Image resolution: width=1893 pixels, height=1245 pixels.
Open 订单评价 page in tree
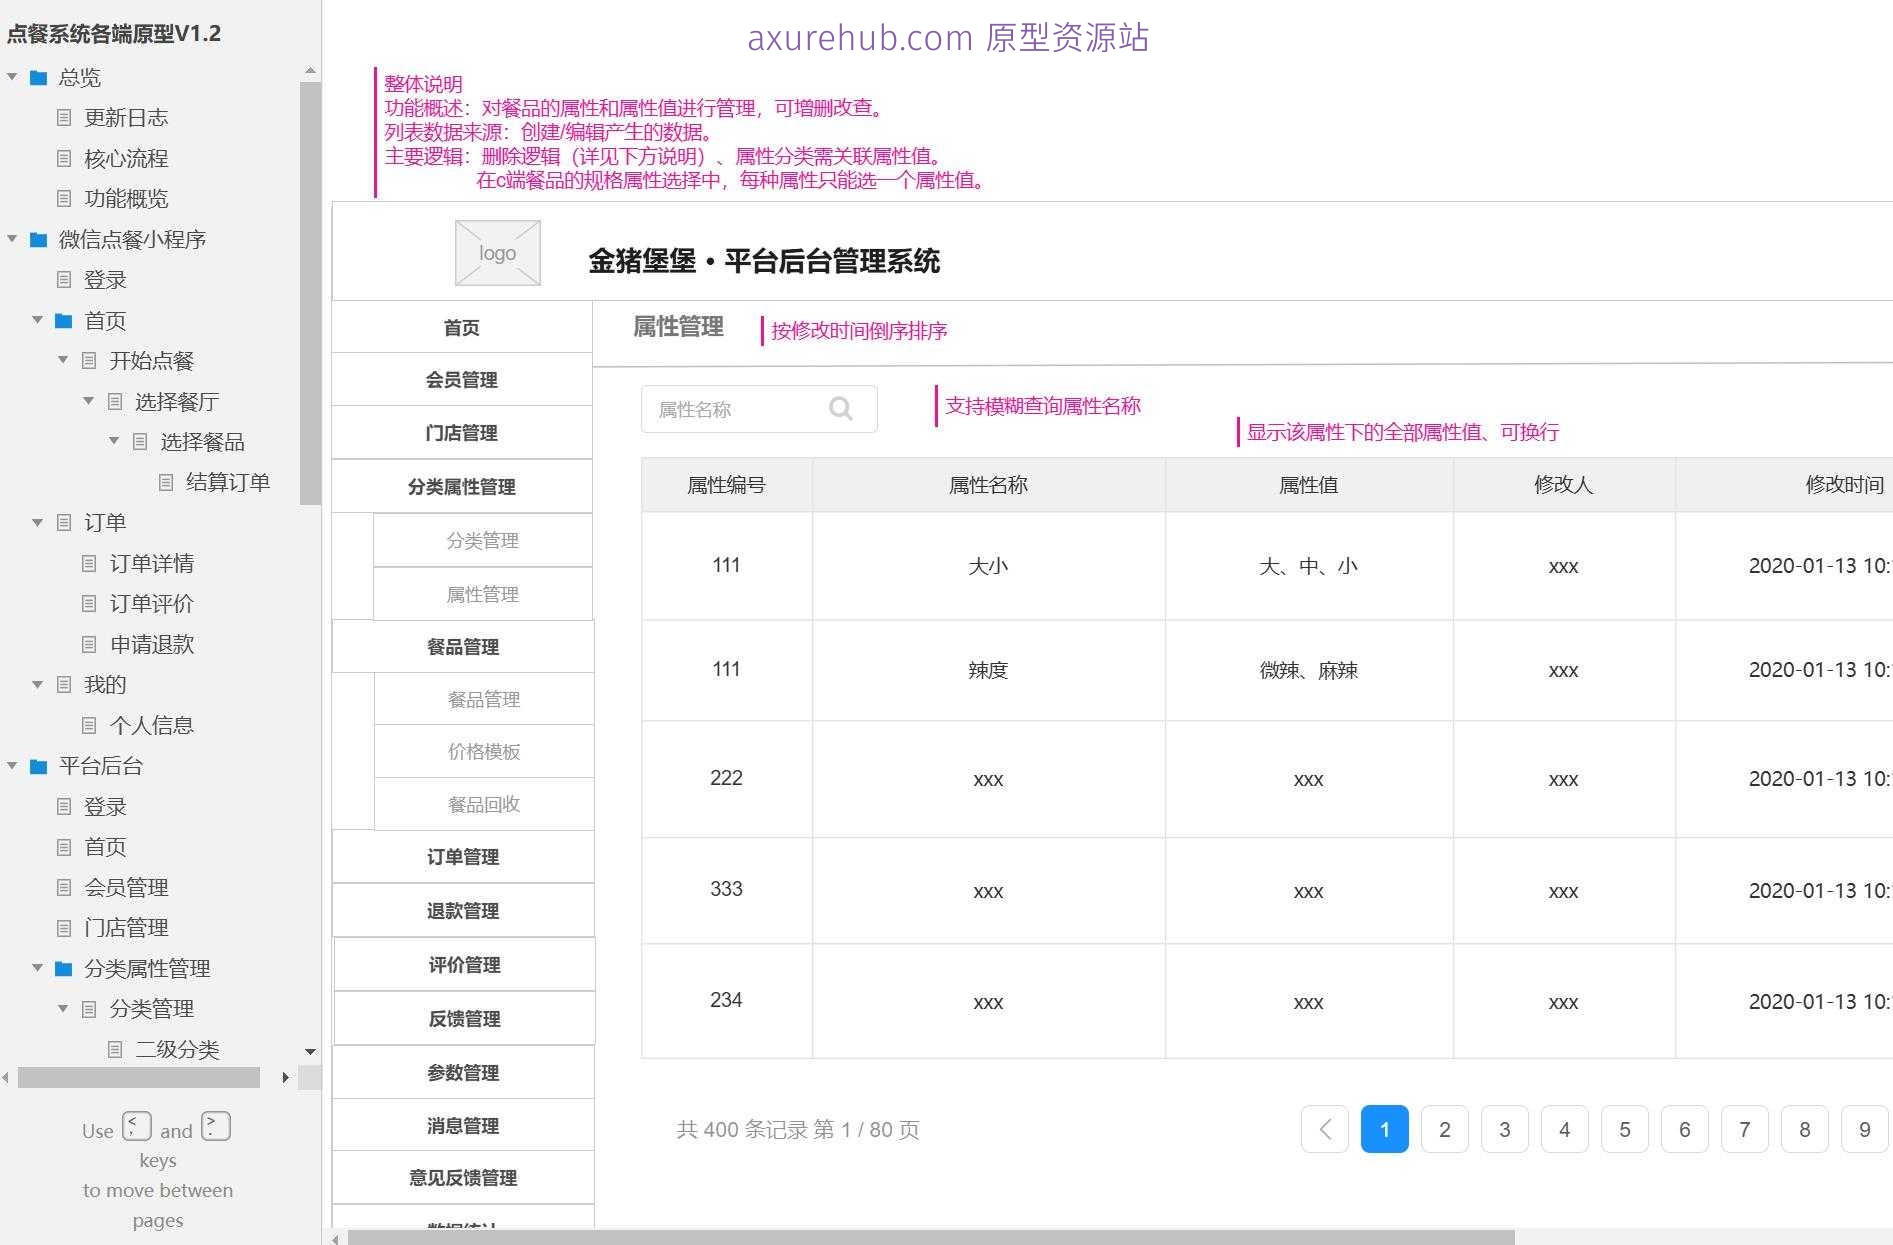pos(152,604)
